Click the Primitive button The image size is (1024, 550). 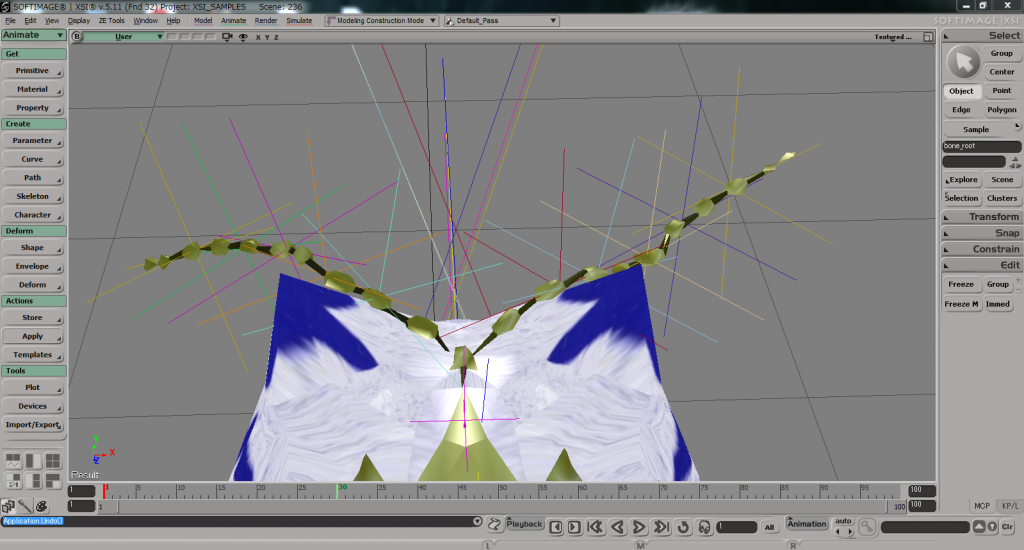(x=33, y=71)
